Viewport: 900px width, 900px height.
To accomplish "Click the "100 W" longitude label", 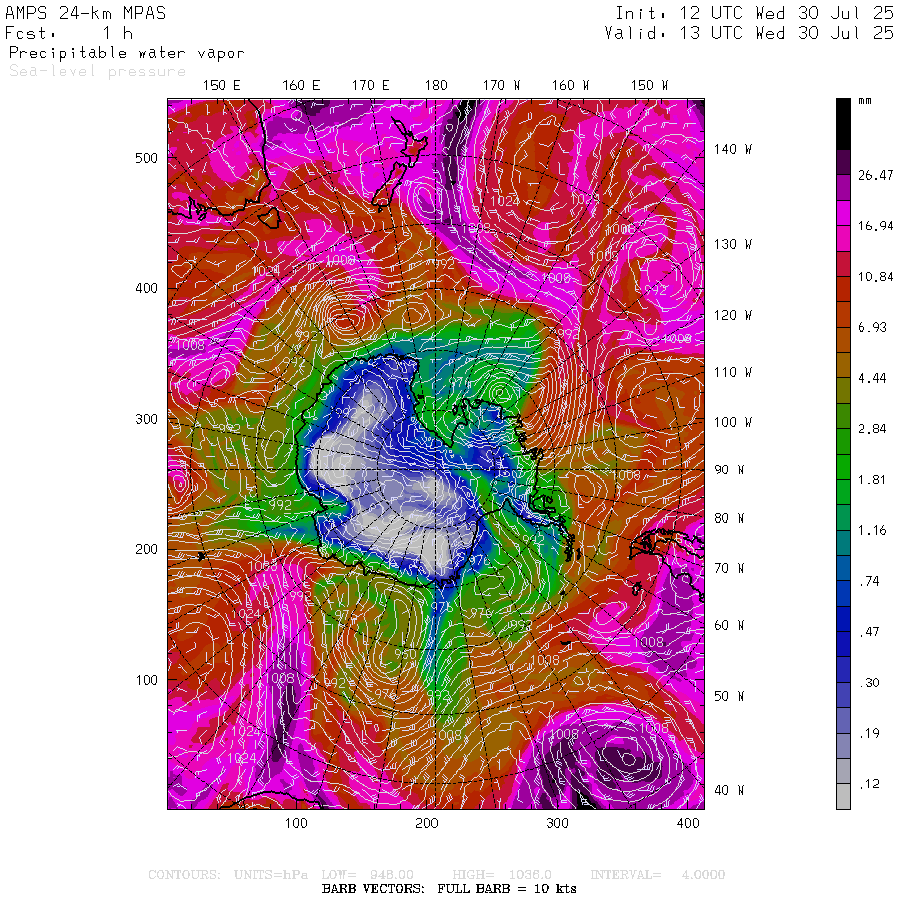I will click(x=732, y=422).
